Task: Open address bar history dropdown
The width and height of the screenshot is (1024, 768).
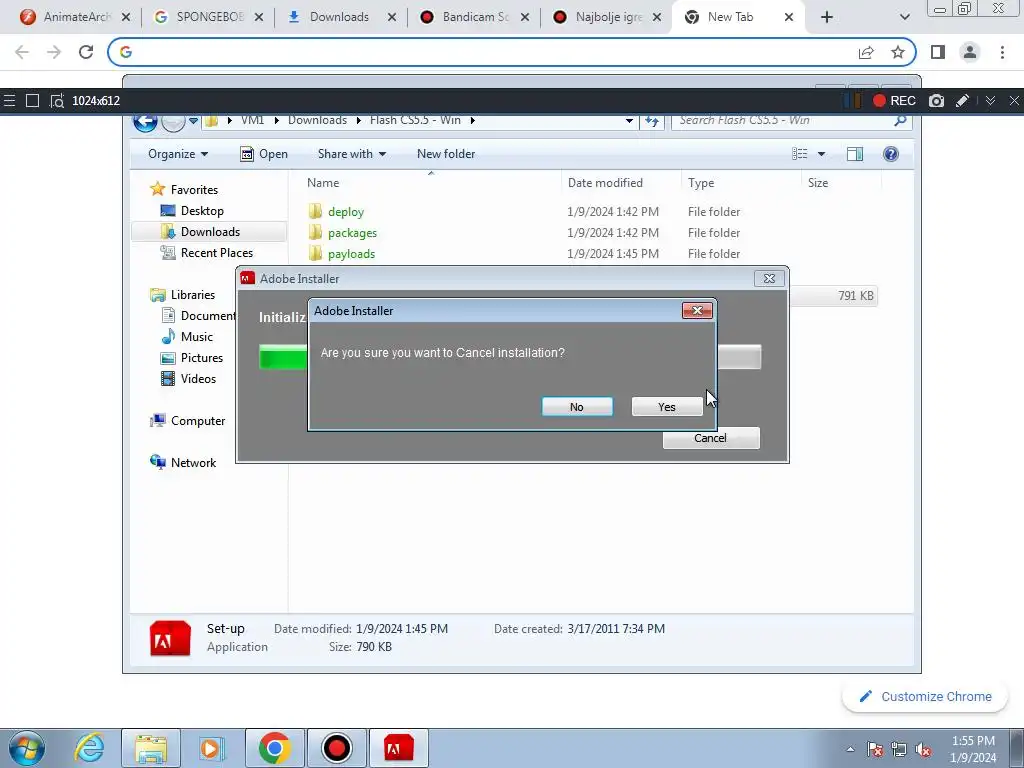Action: click(x=629, y=121)
